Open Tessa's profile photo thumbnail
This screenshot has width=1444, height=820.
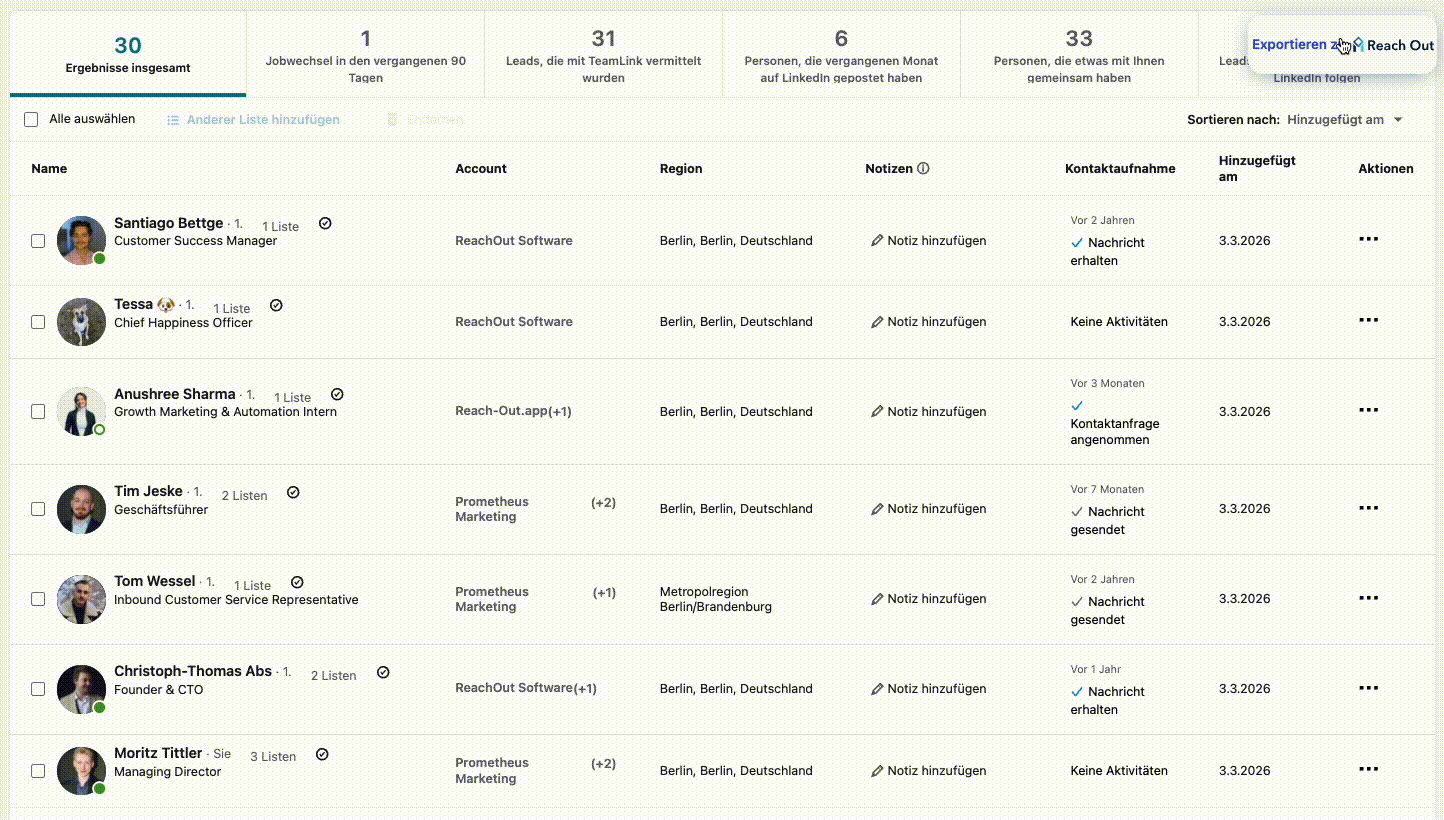point(81,322)
